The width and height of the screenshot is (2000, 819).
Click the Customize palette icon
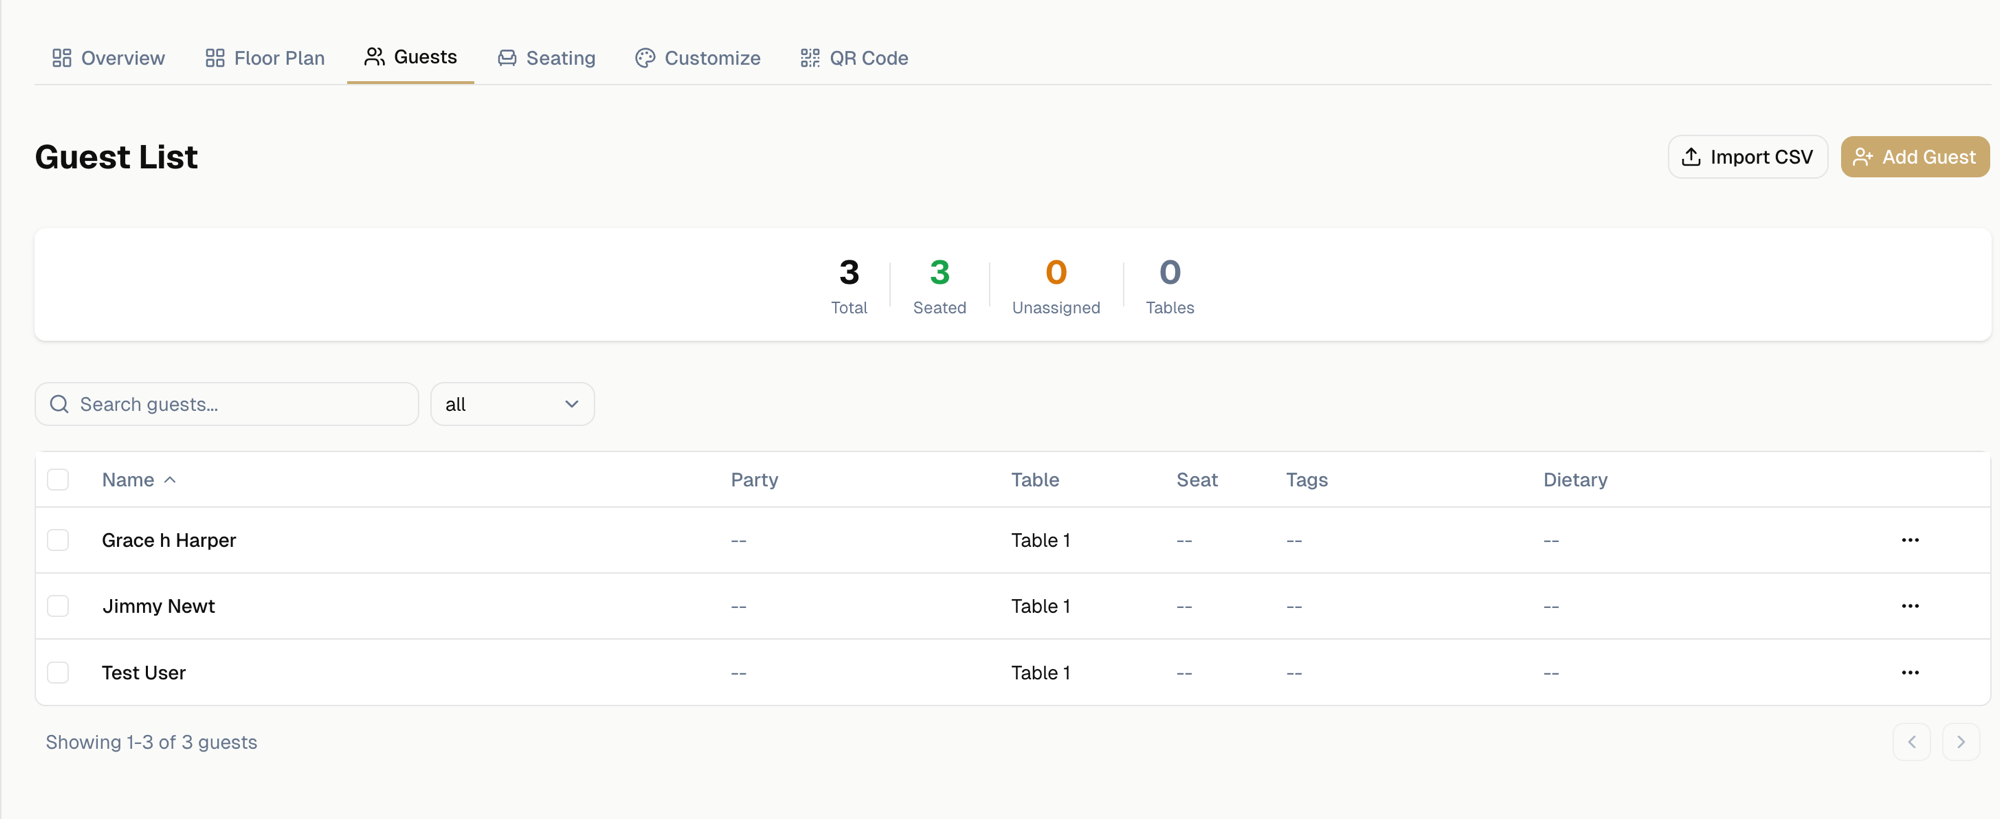(x=645, y=58)
